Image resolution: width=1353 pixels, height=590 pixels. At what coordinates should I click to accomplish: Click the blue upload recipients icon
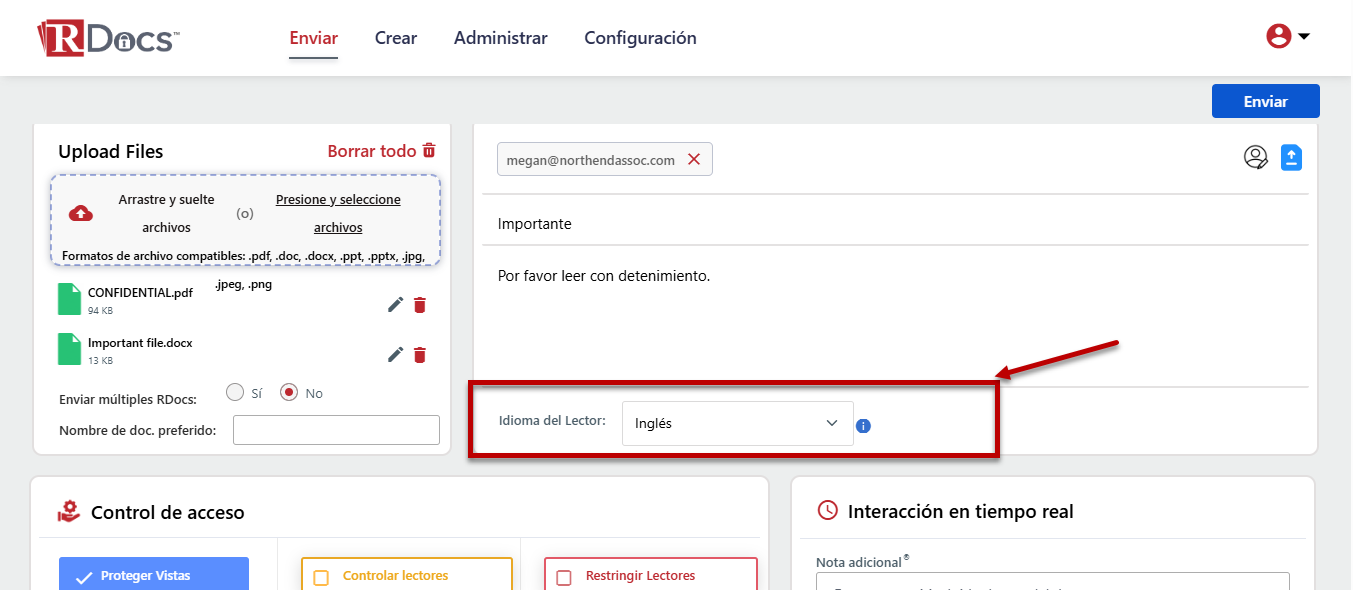(1291, 157)
